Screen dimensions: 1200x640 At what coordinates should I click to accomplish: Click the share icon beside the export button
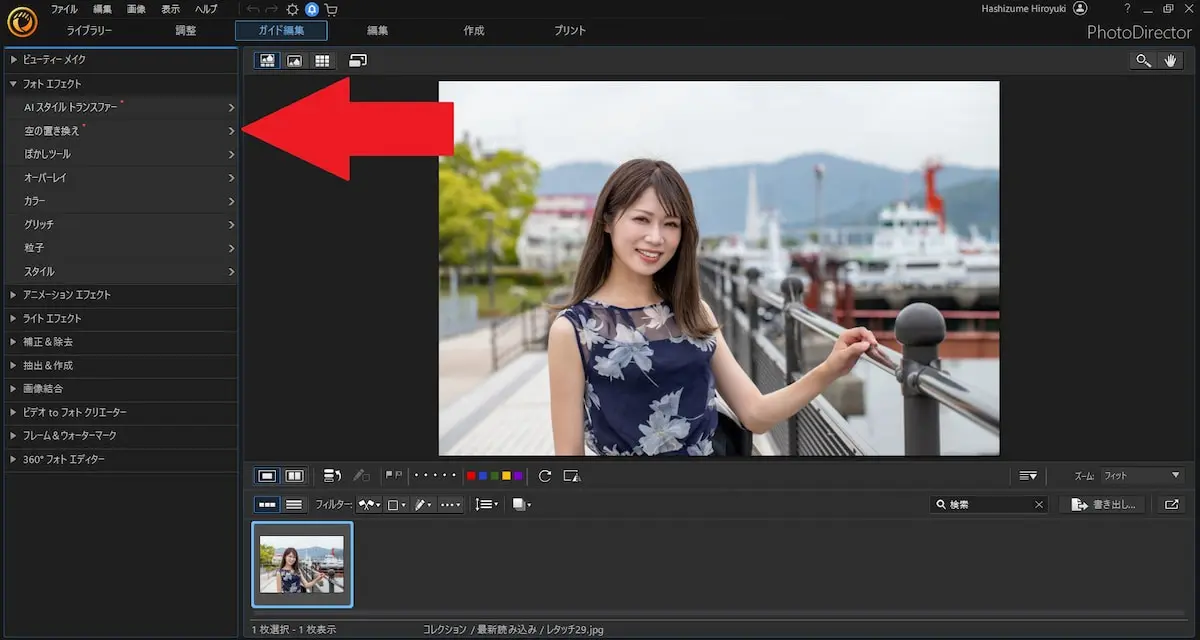click(1171, 505)
